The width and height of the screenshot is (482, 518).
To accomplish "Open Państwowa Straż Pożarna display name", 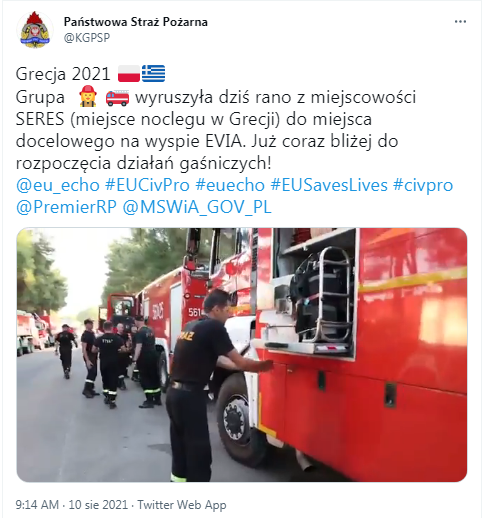I will coord(136,22).
